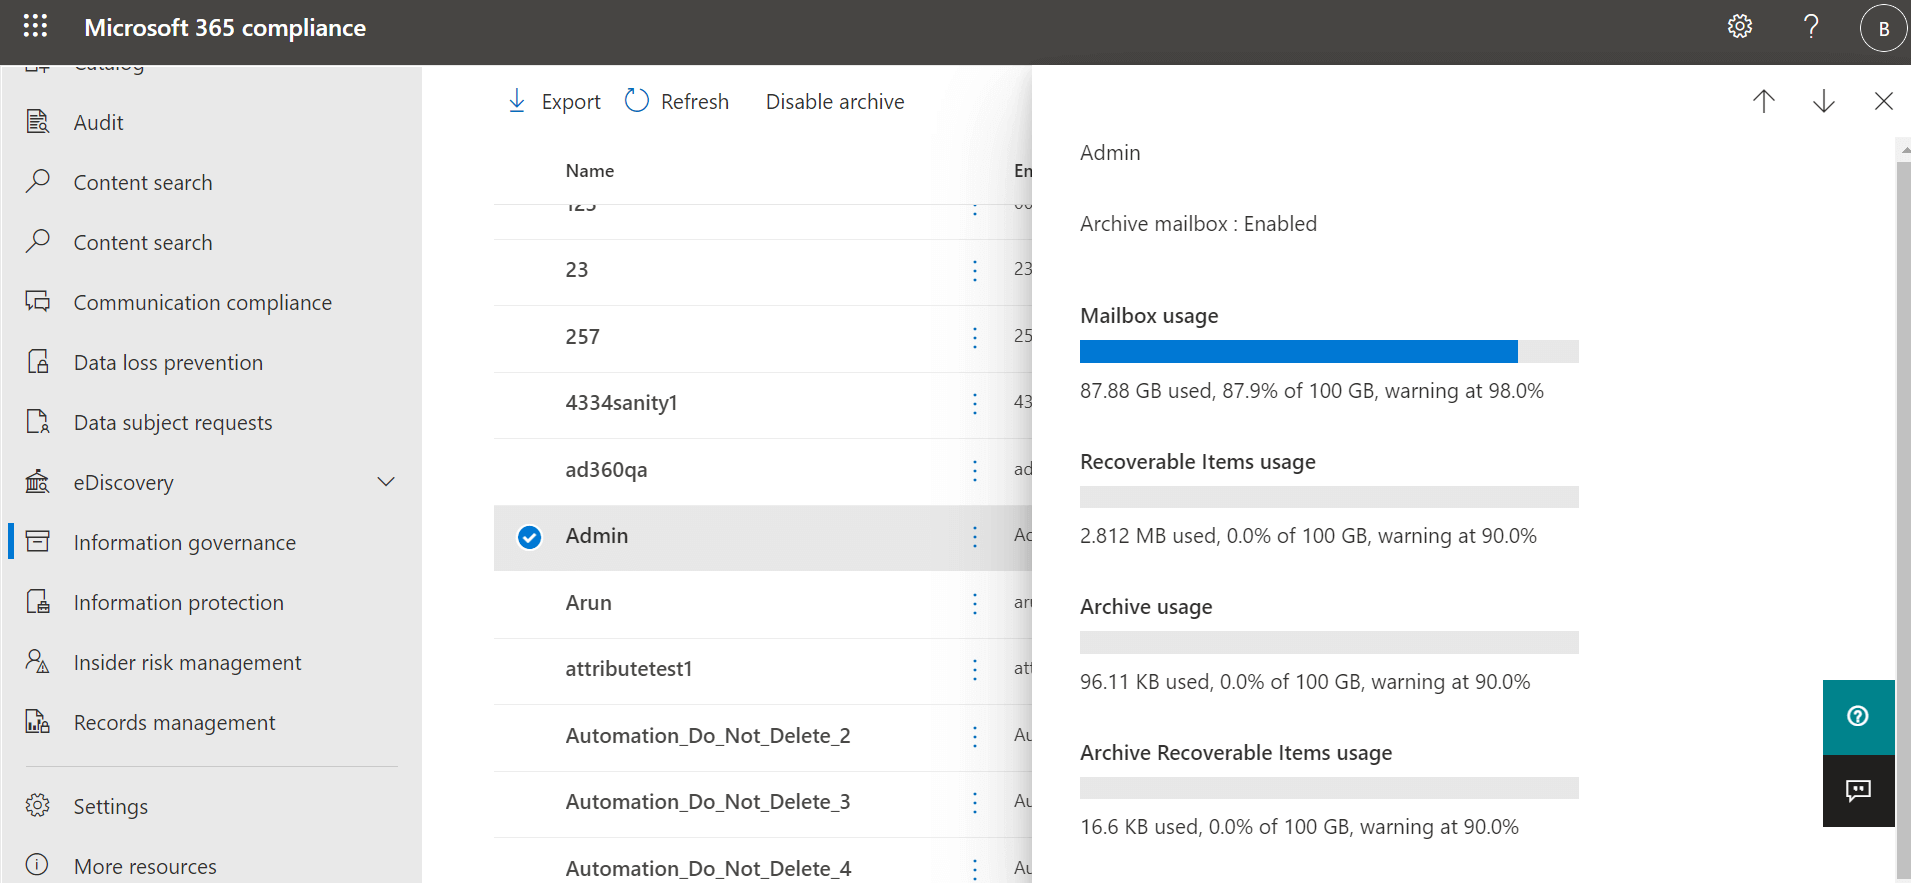
Task: Click the Export download icon
Action: (x=517, y=101)
